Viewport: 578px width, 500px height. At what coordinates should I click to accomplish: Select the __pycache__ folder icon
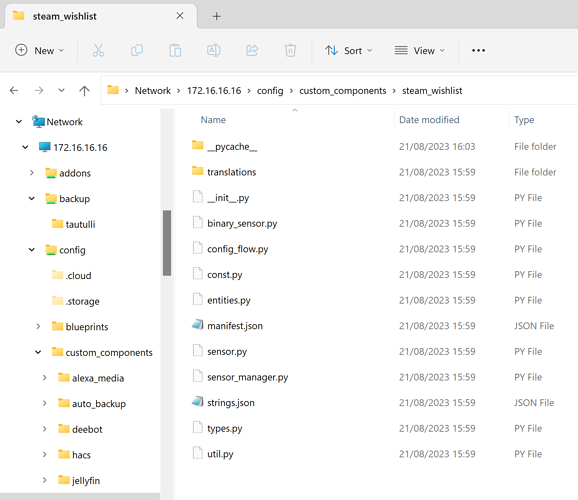(198, 145)
